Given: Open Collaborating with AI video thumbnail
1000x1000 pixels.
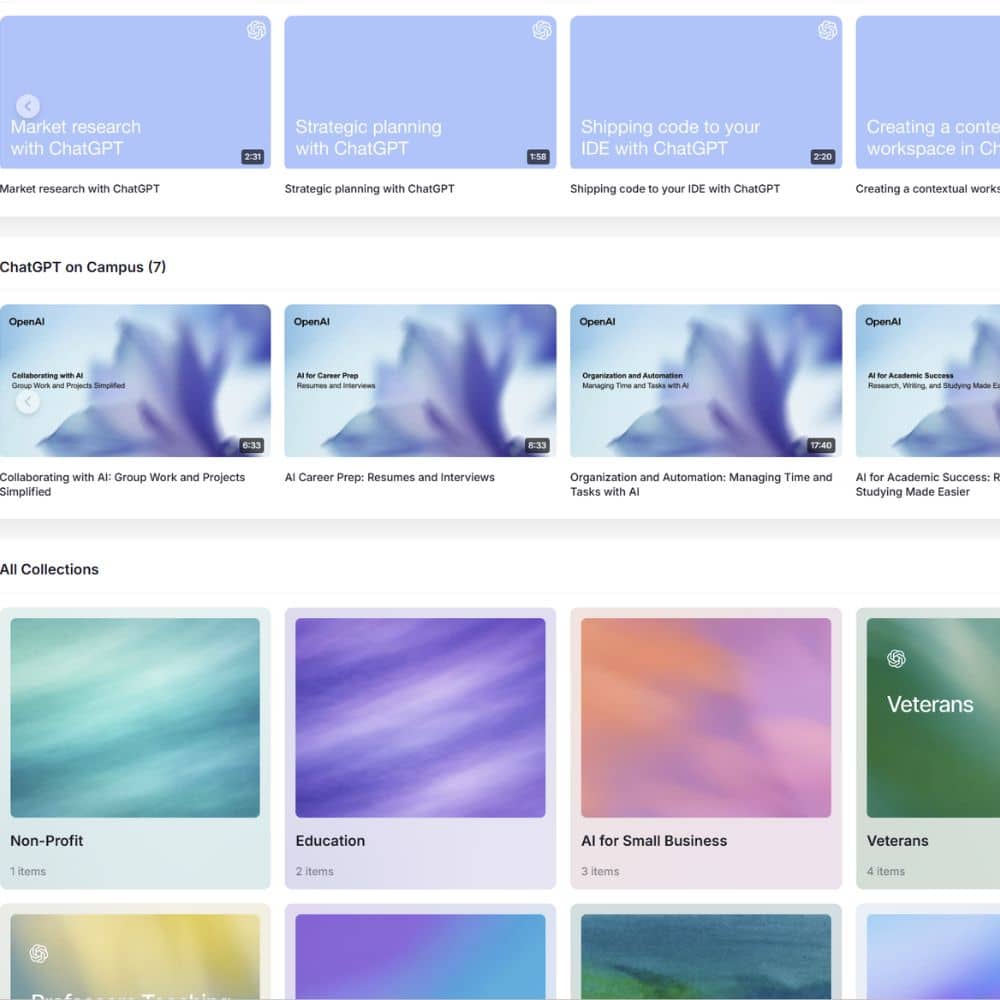Looking at the screenshot, I should point(135,381).
